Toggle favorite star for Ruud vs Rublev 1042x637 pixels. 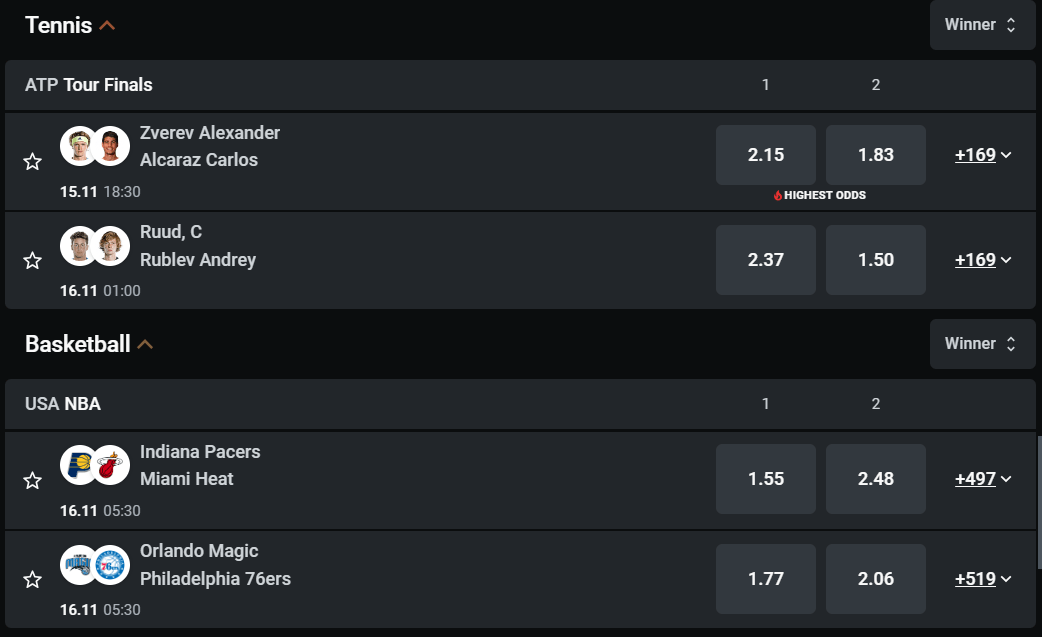point(32,261)
